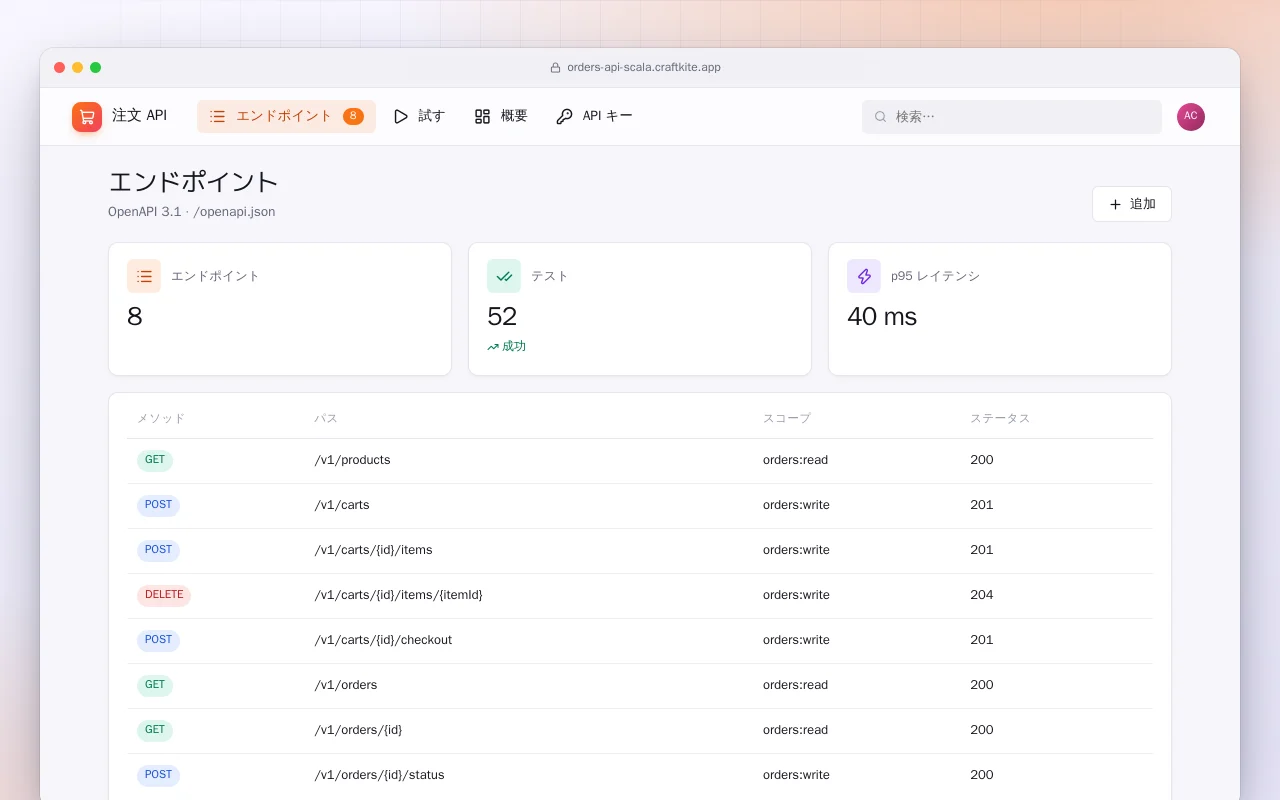Image resolution: width=1280 pixels, height=800 pixels.
Task: Click the 40 ms latency value
Action: [x=882, y=317]
